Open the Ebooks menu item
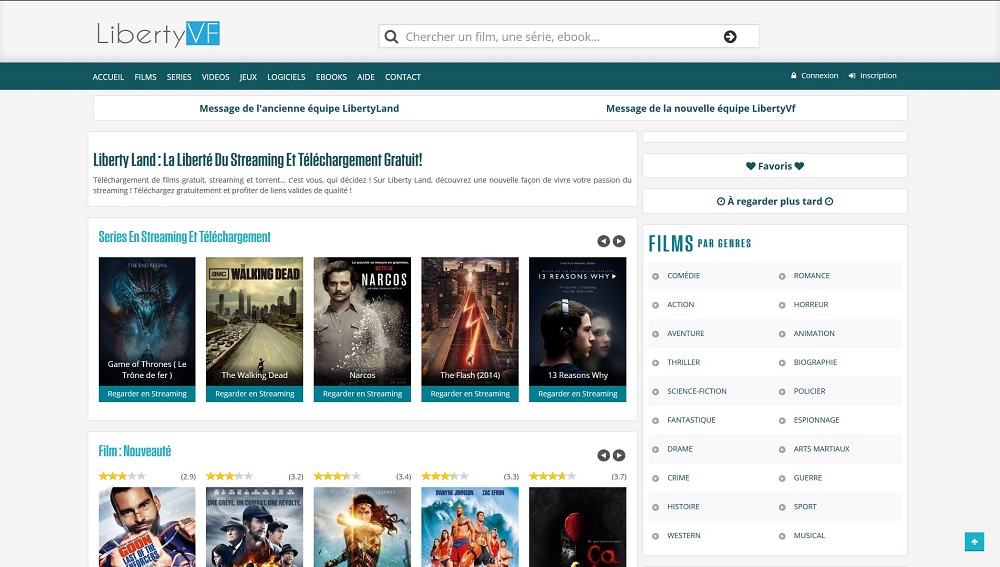The image size is (1000, 567). coord(331,77)
